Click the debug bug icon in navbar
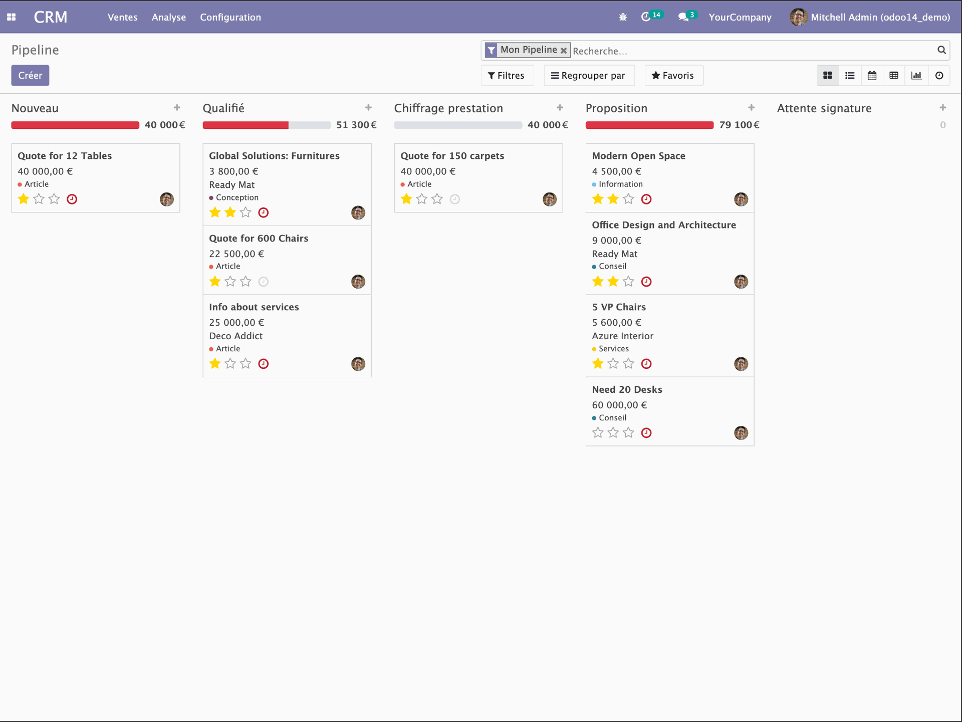 click(x=623, y=17)
